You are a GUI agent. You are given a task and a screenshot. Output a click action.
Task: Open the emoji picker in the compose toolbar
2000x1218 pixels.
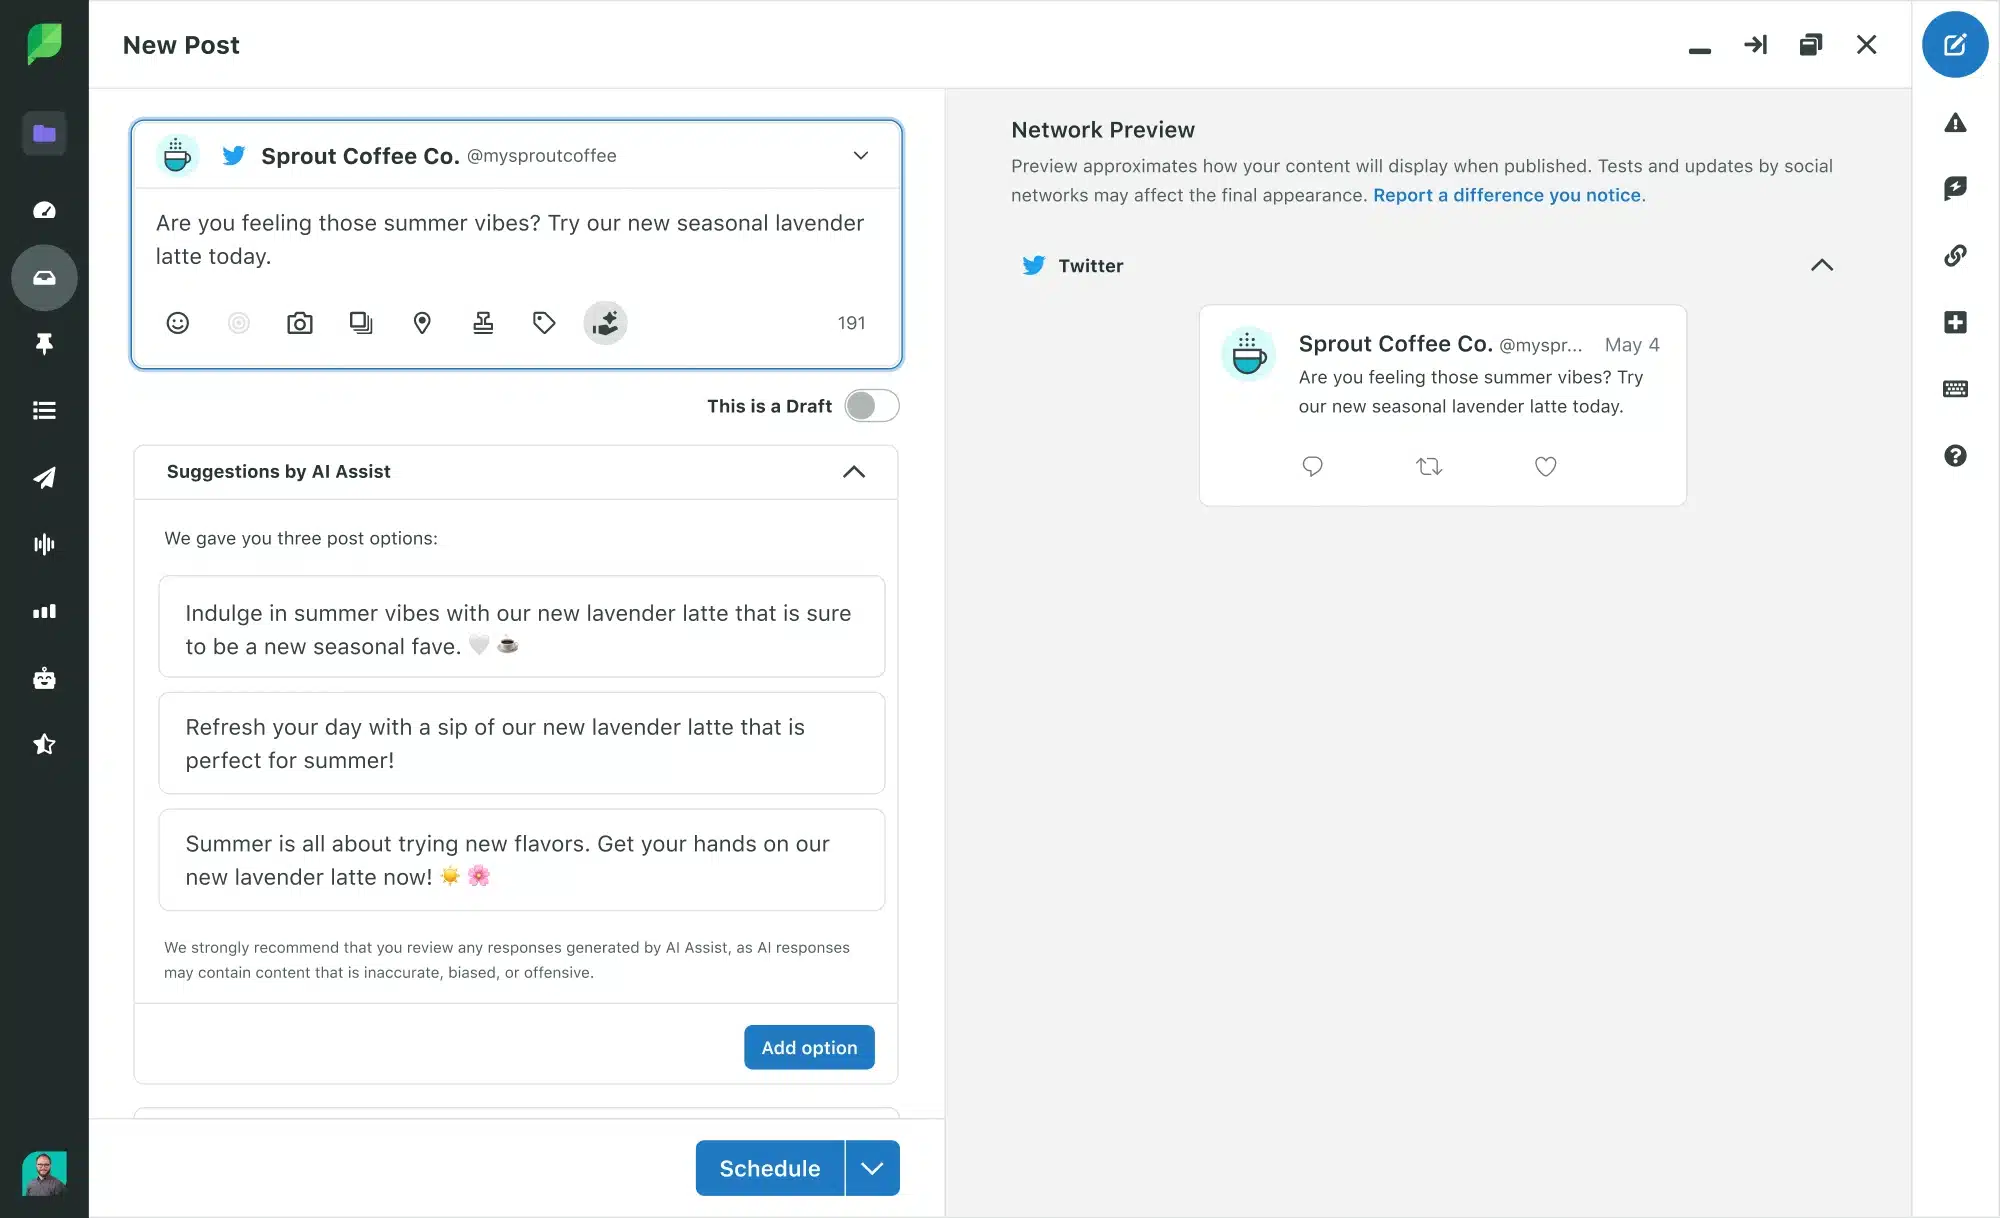[178, 323]
